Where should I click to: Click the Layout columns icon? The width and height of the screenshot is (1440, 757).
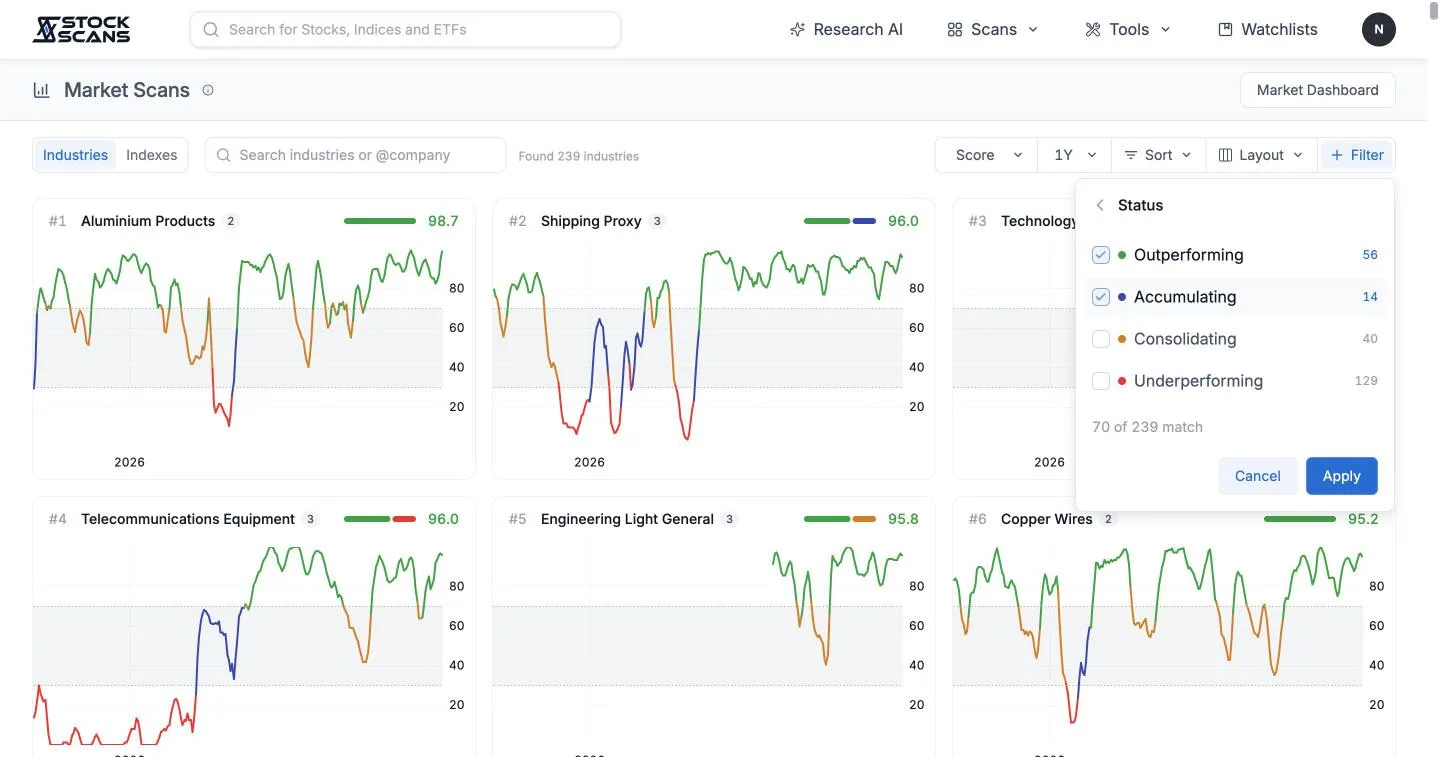[1225, 155]
